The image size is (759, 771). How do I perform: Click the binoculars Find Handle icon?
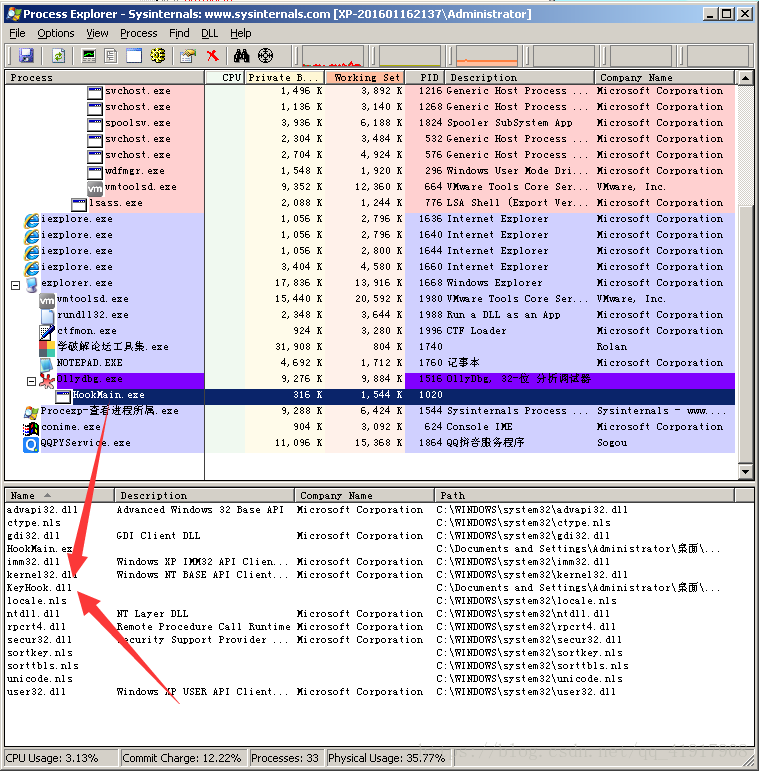click(241, 56)
